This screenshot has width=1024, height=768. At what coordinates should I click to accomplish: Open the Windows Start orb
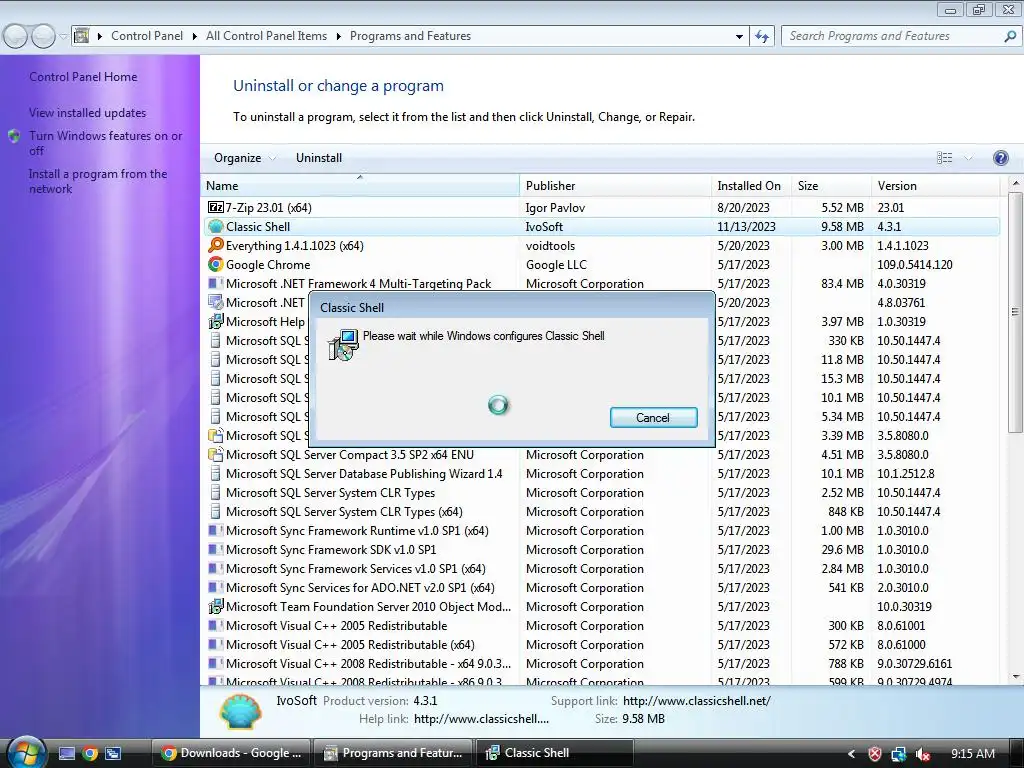pos(26,754)
